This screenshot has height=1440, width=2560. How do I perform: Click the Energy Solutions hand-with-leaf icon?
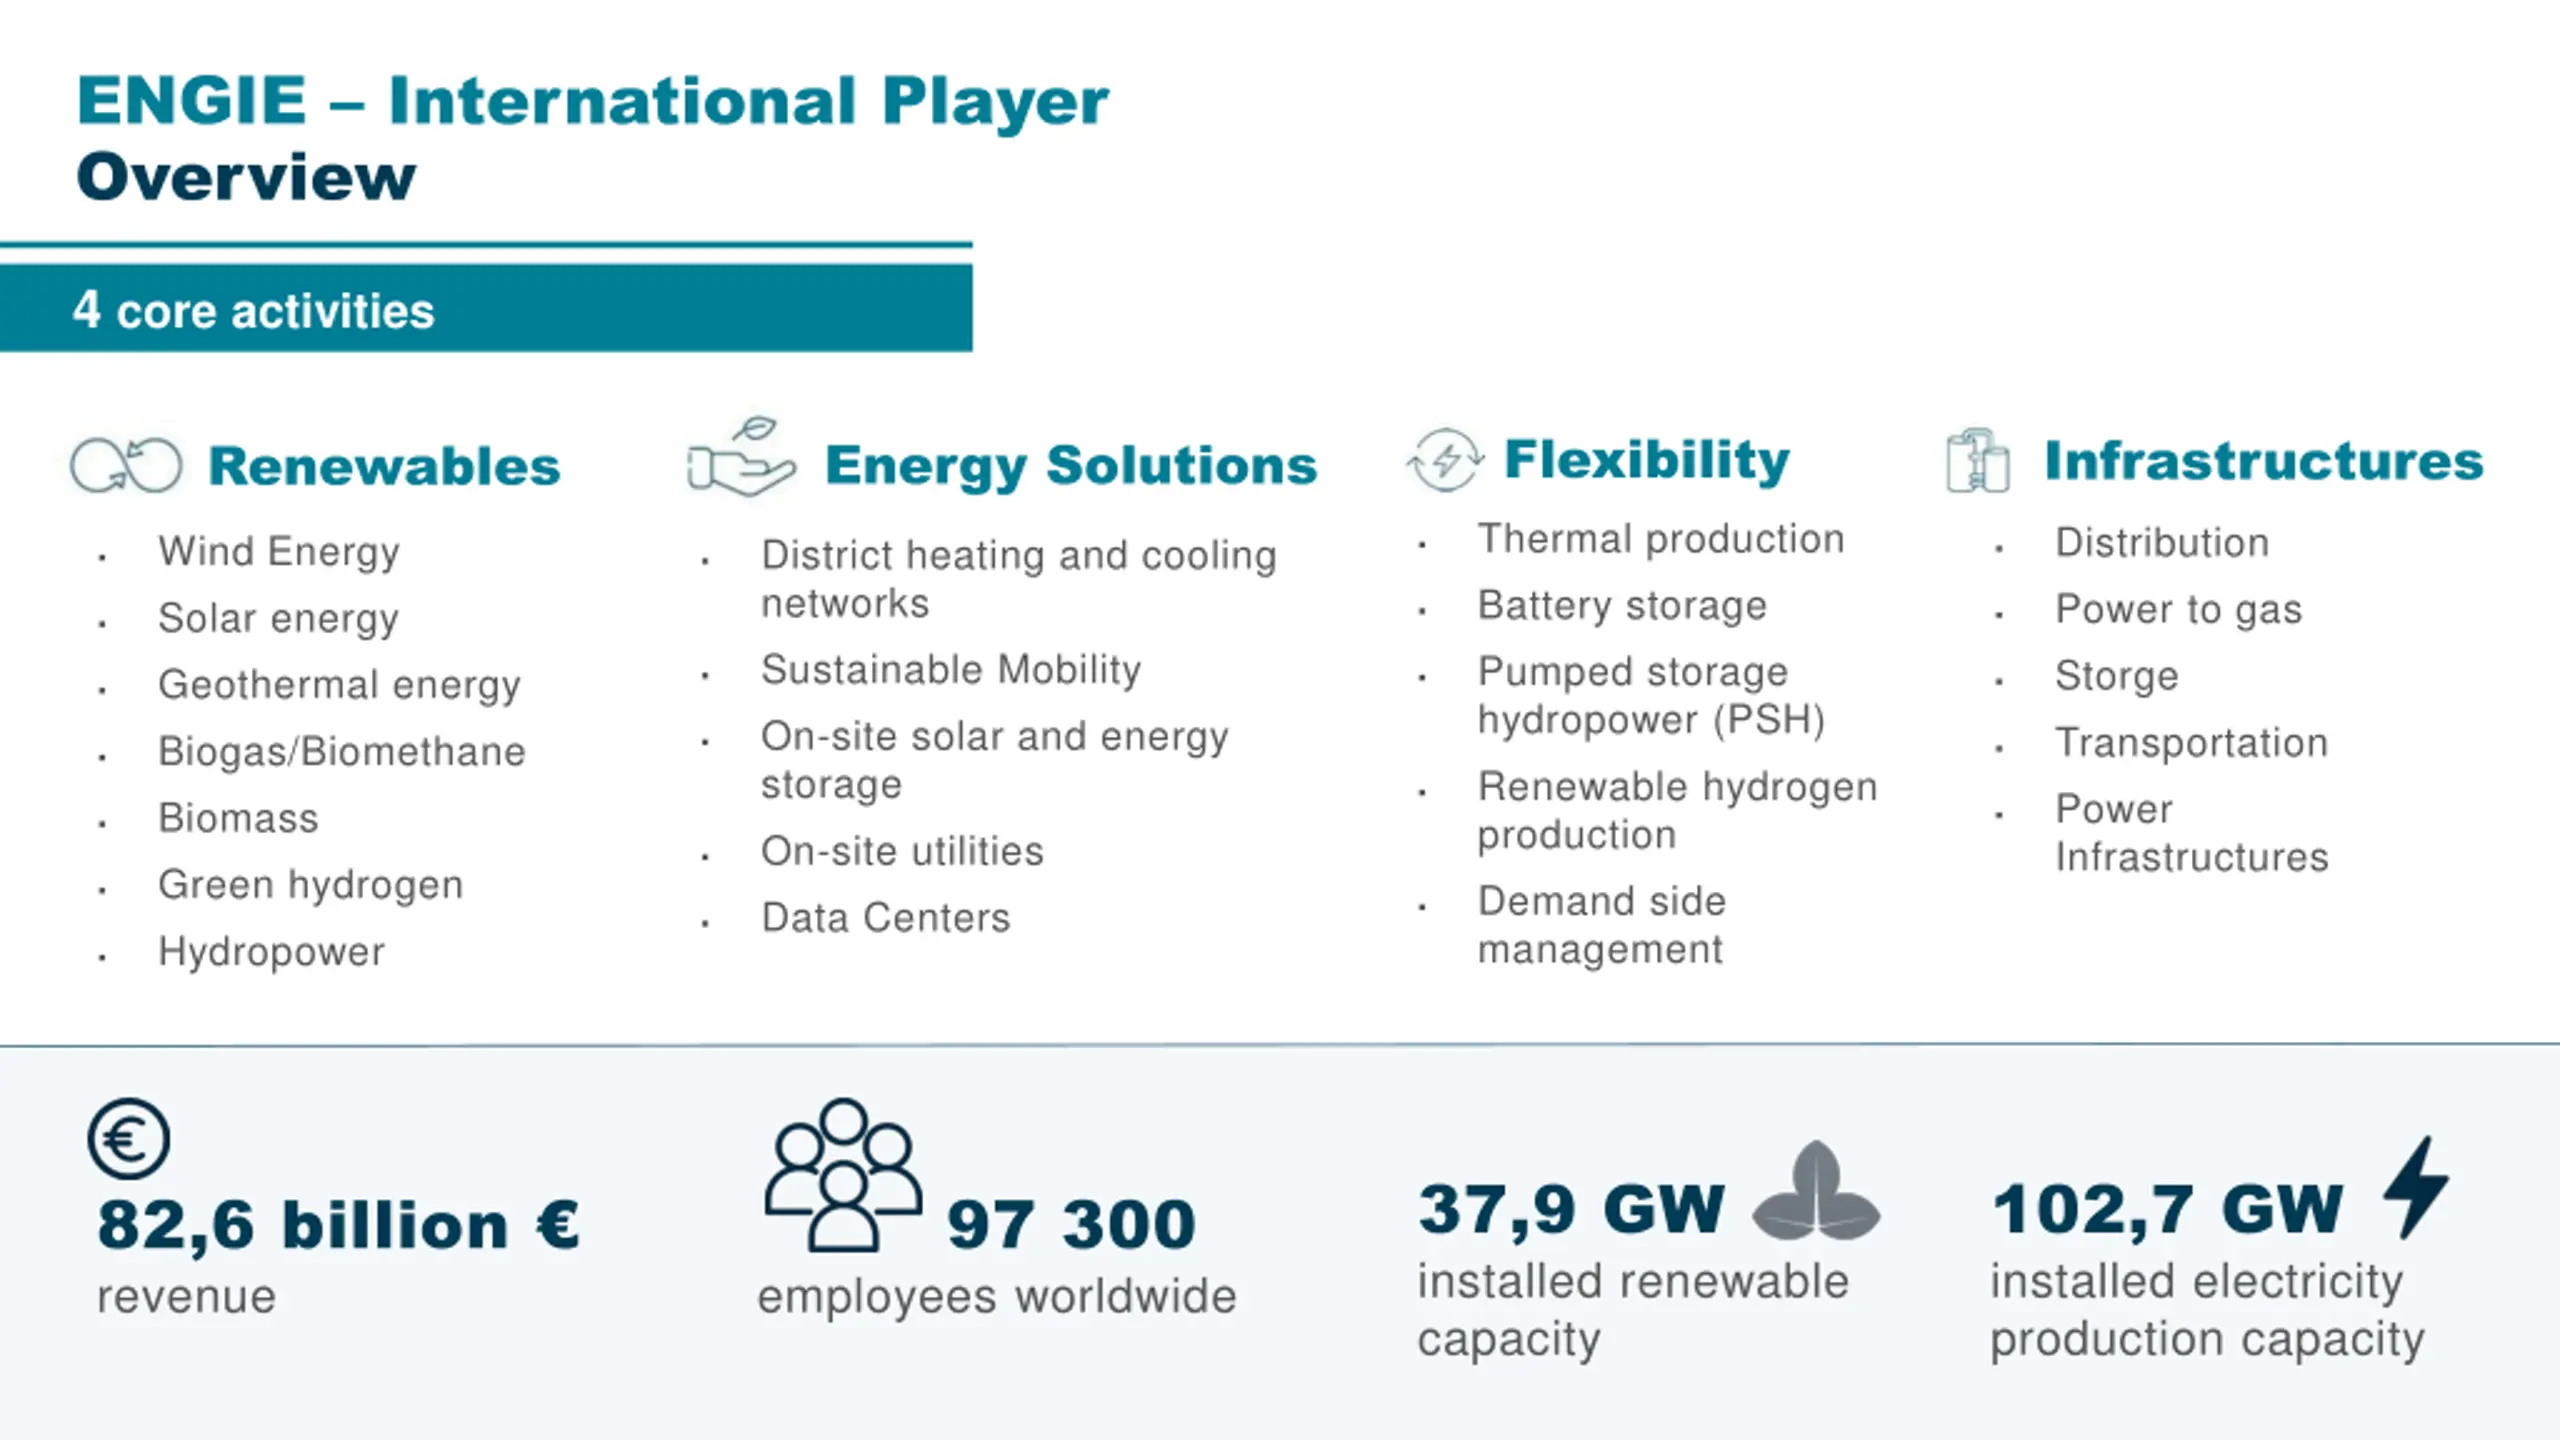pos(741,457)
